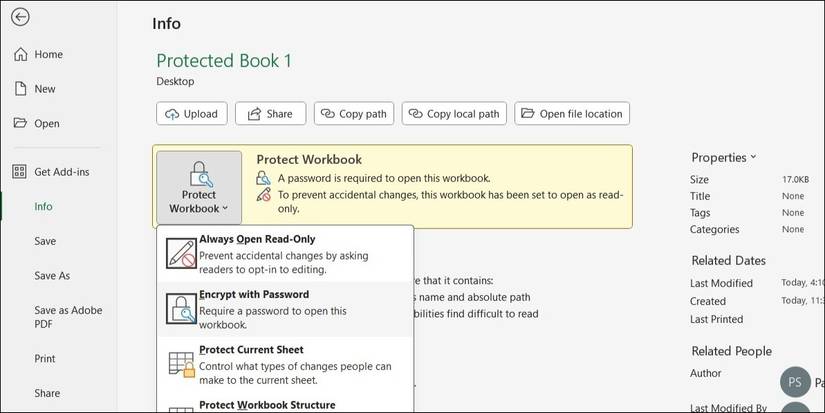Open the New page in sidebar
Screen dimensions: 825x413
pyautogui.click(x=45, y=89)
